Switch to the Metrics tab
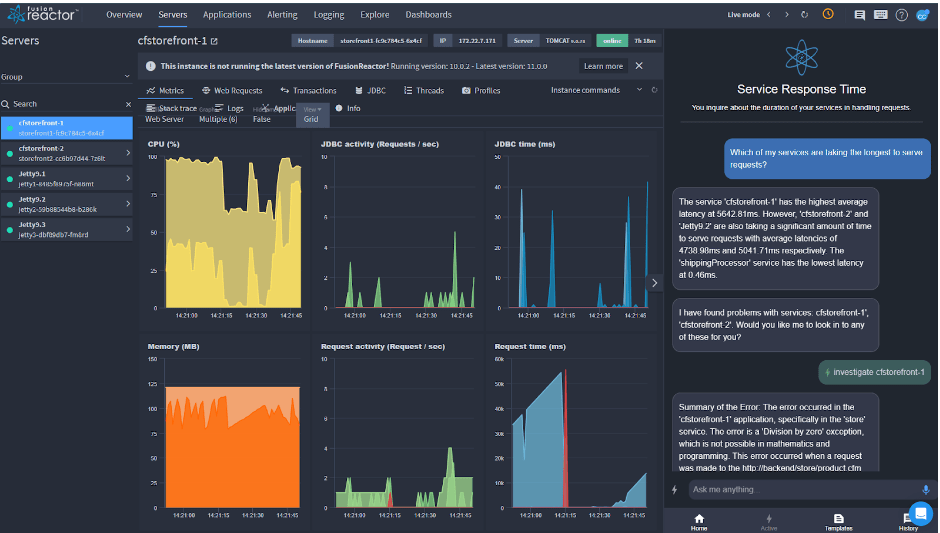 click(x=166, y=91)
